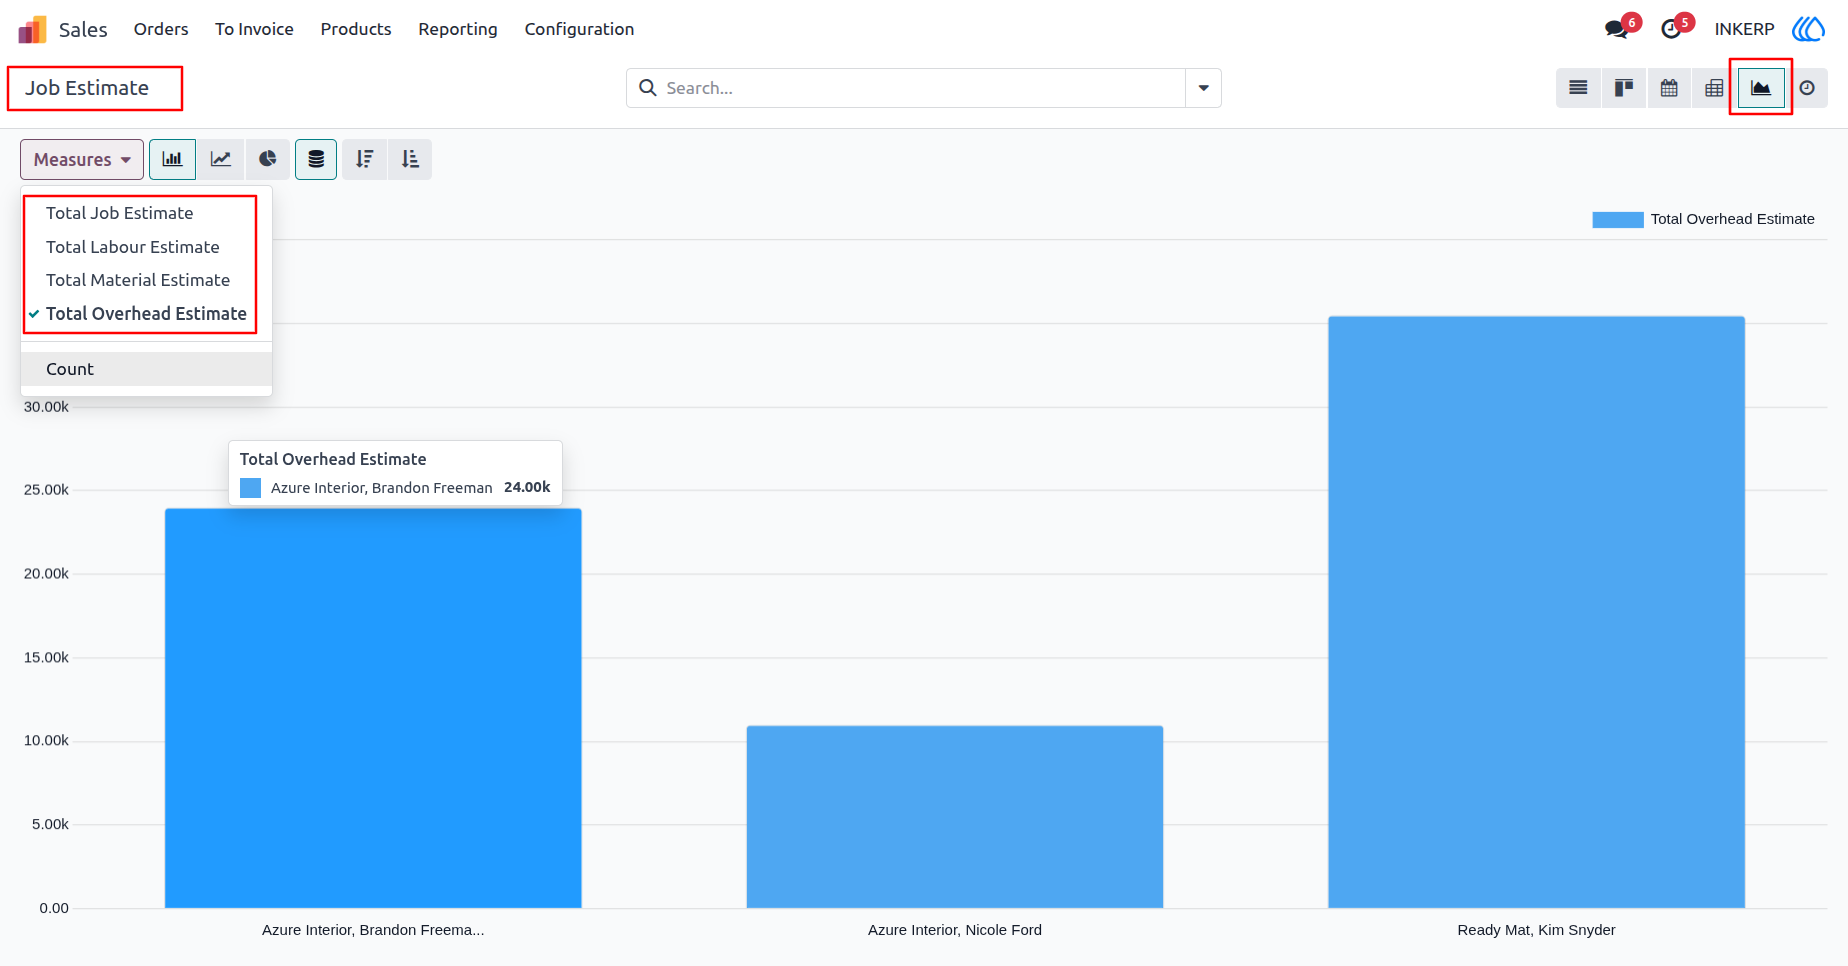The height and width of the screenshot is (966, 1848).
Task: Sort chart in ascending order
Action: click(410, 159)
